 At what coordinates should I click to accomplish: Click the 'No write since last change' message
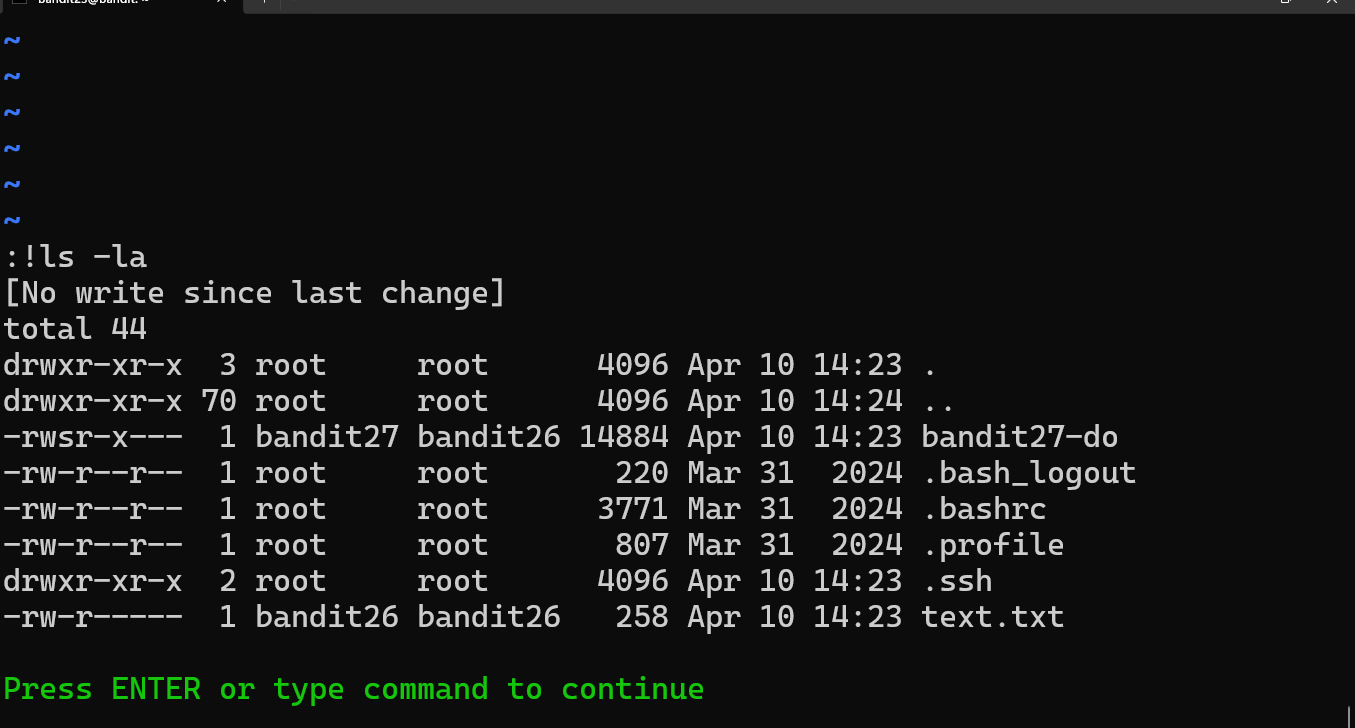[255, 293]
